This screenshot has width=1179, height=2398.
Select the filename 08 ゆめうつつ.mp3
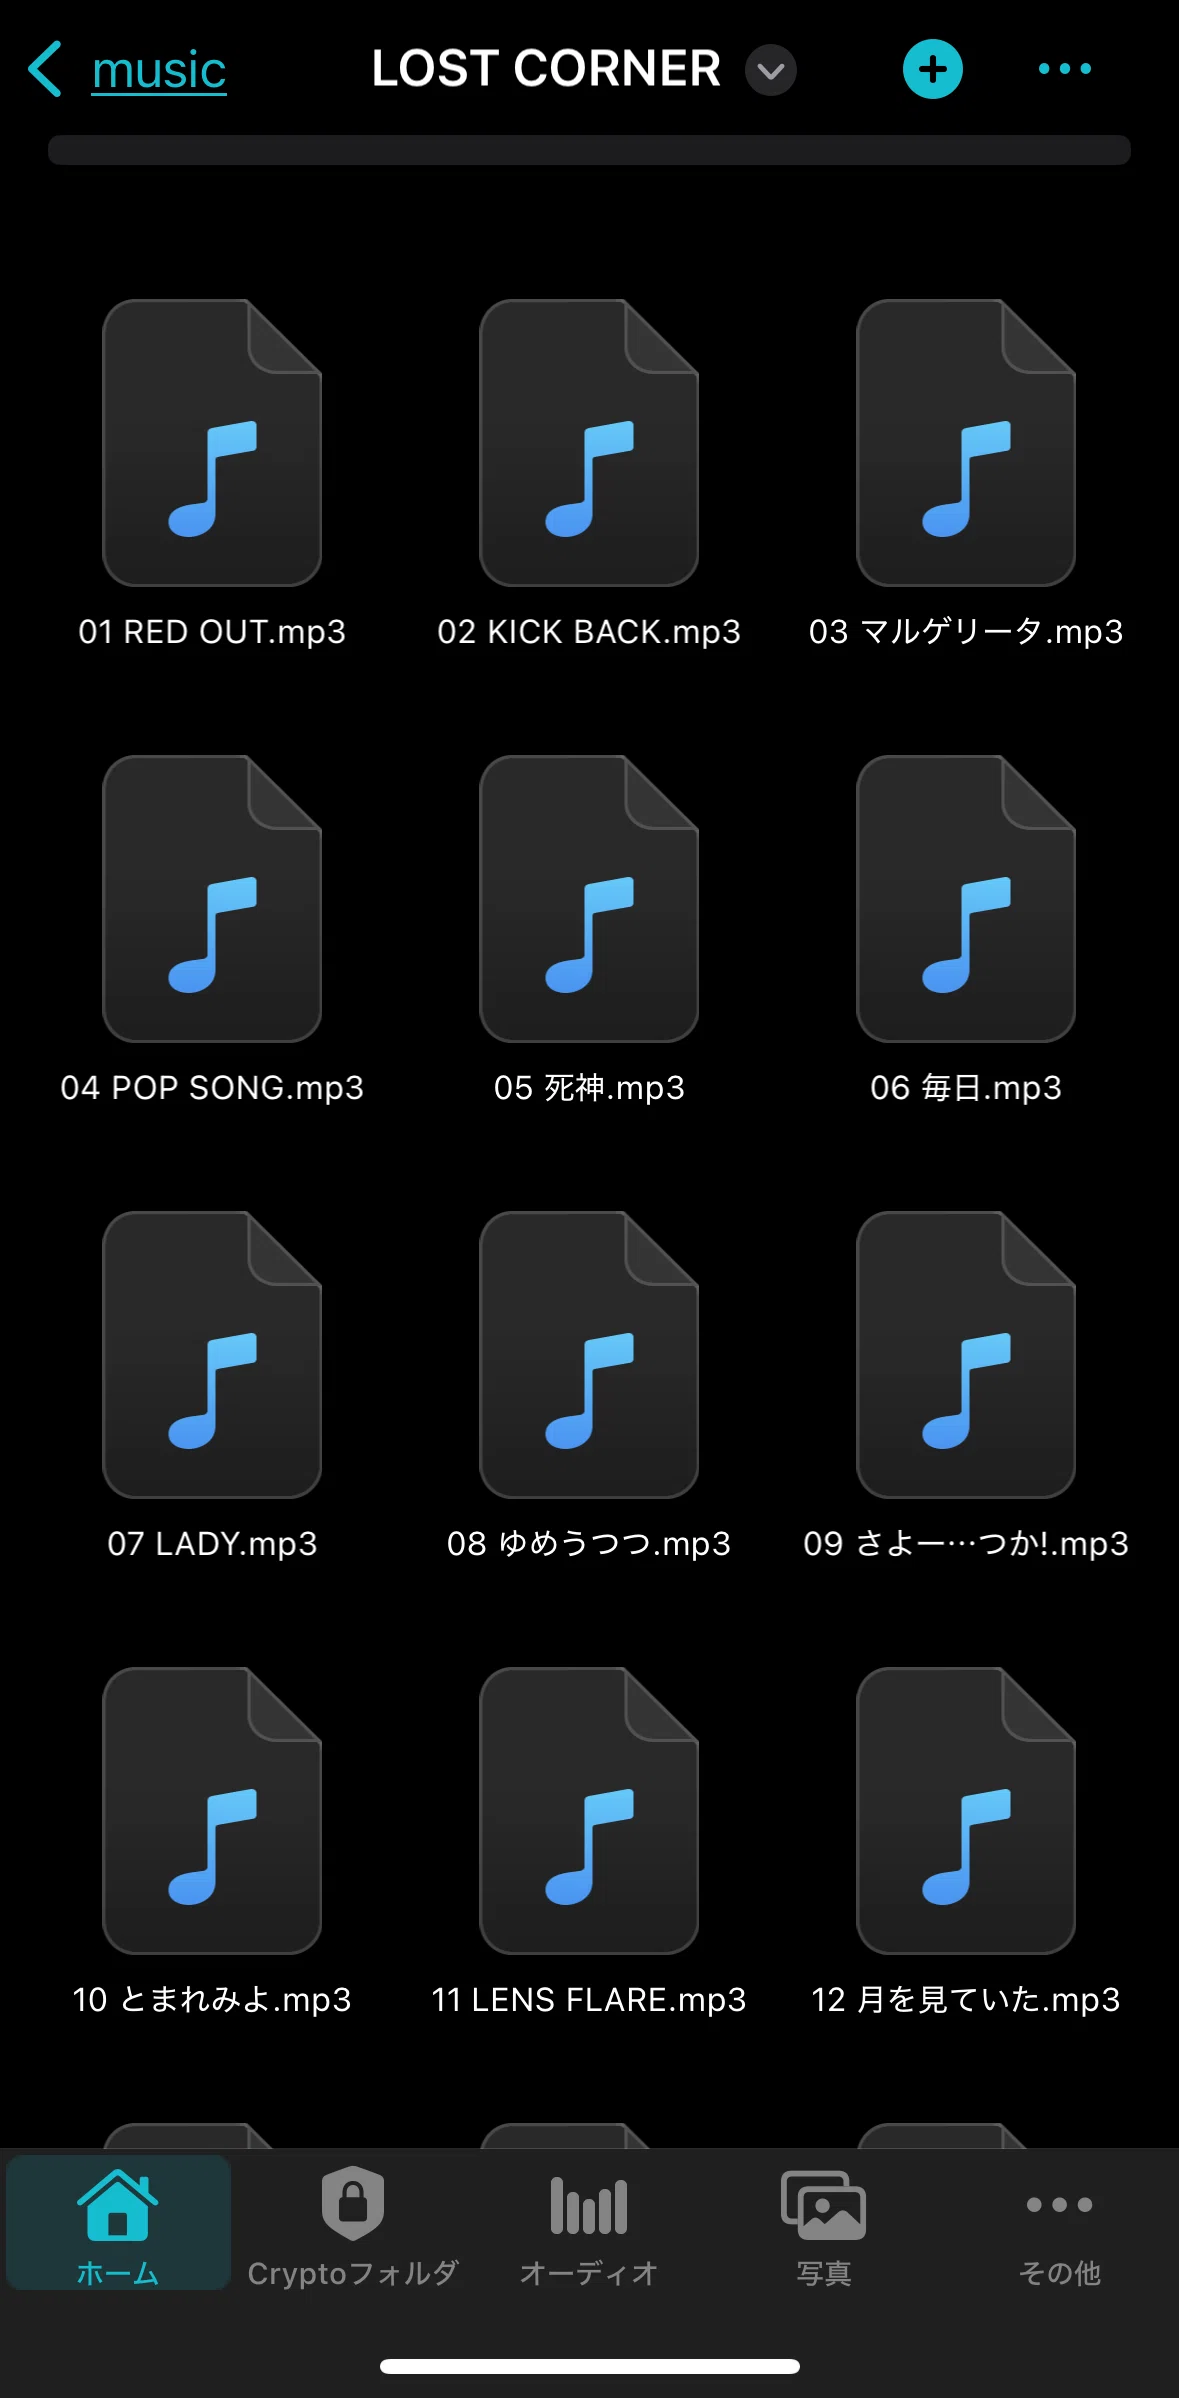tap(589, 1544)
